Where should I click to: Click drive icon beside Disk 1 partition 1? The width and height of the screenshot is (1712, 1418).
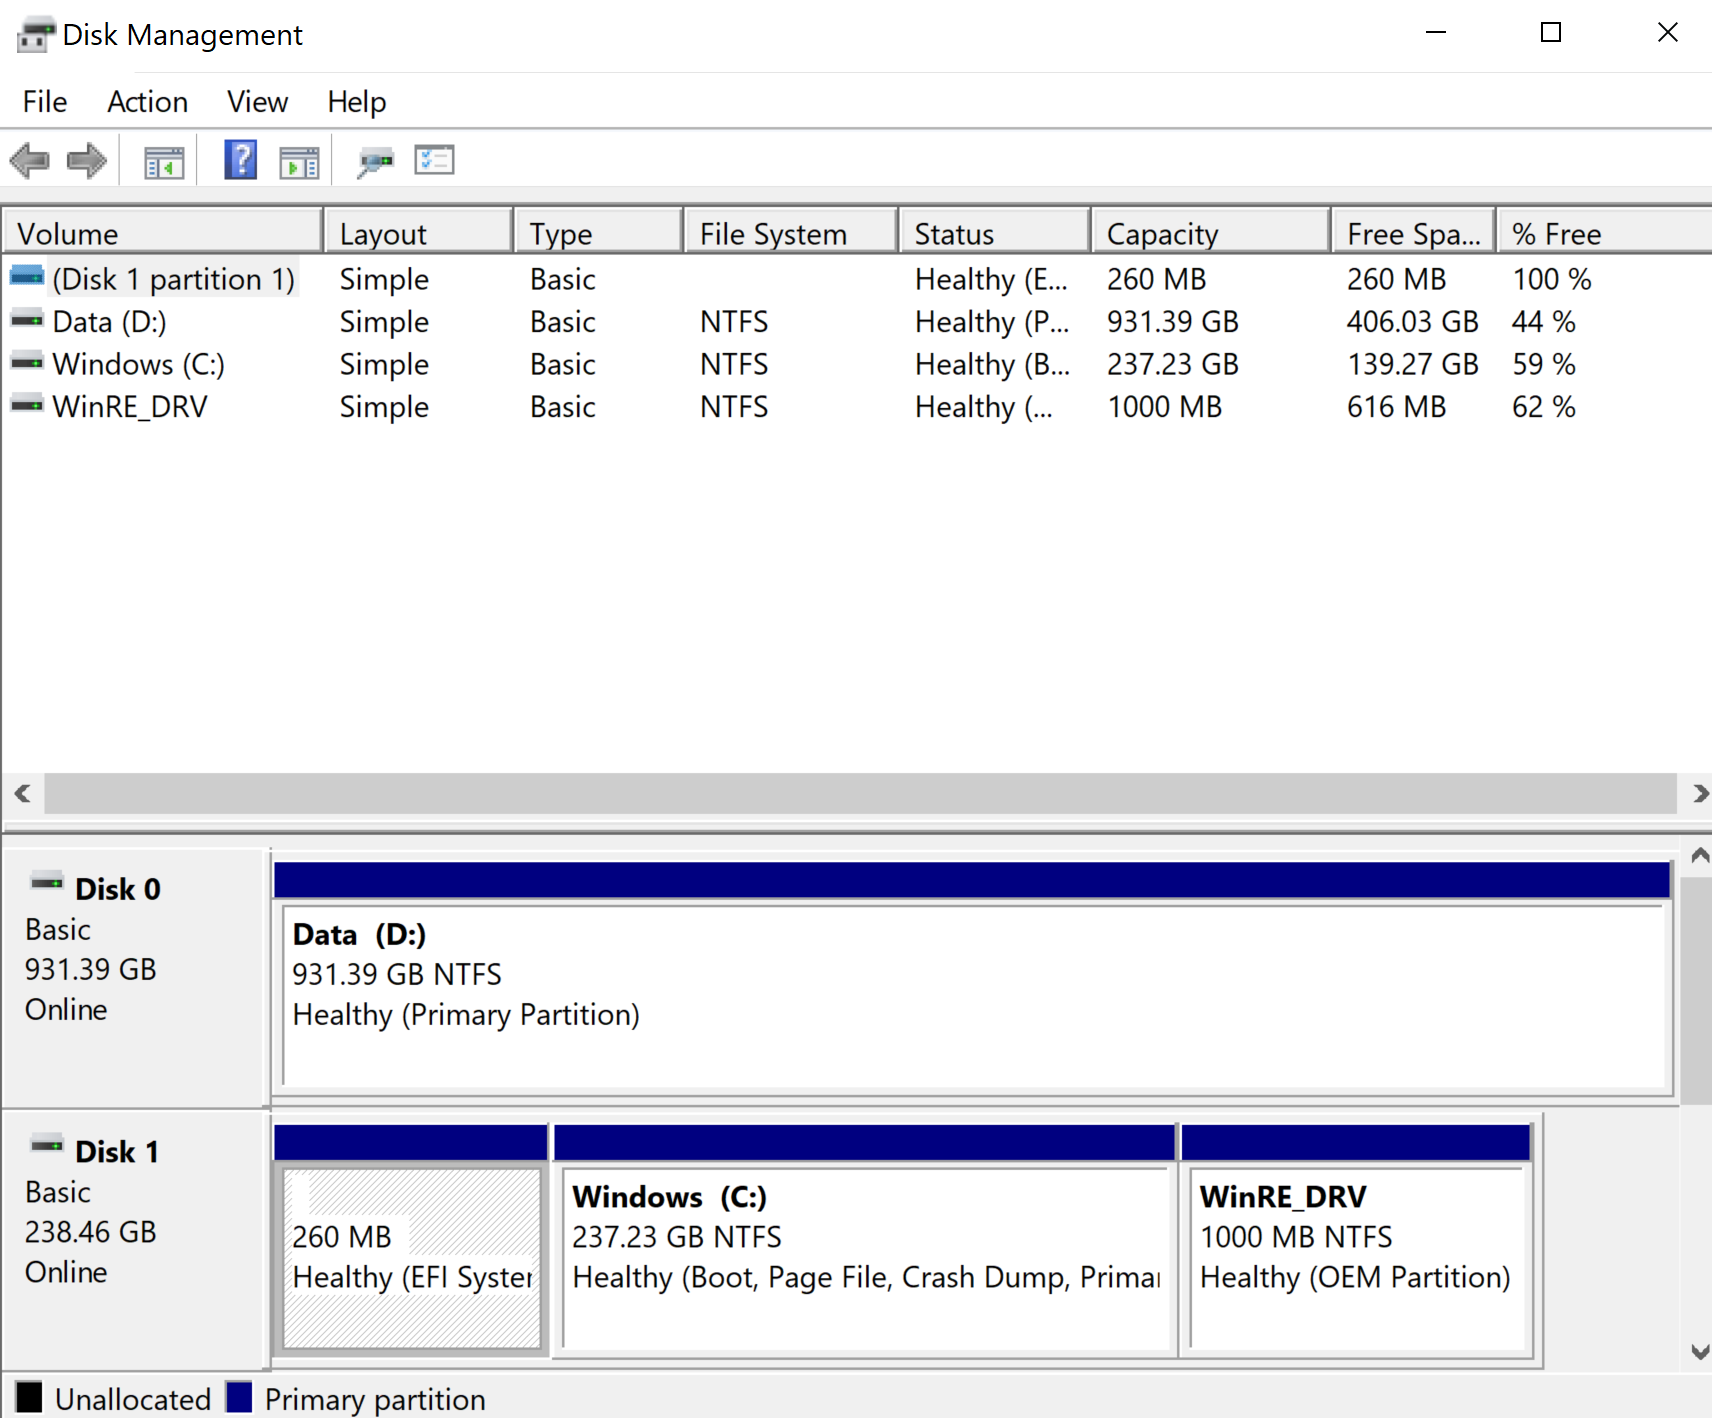[x=27, y=275]
